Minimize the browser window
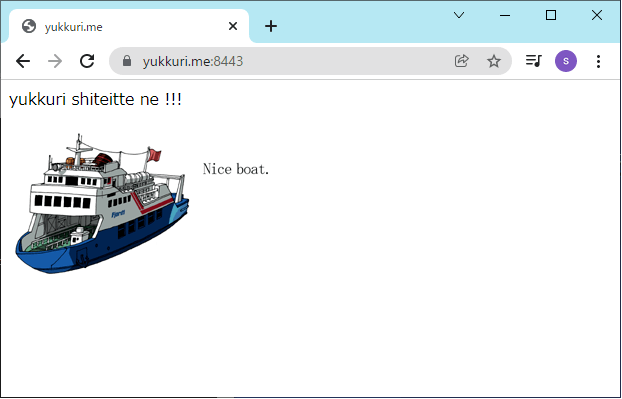This screenshot has height=399, width=622. coord(505,15)
